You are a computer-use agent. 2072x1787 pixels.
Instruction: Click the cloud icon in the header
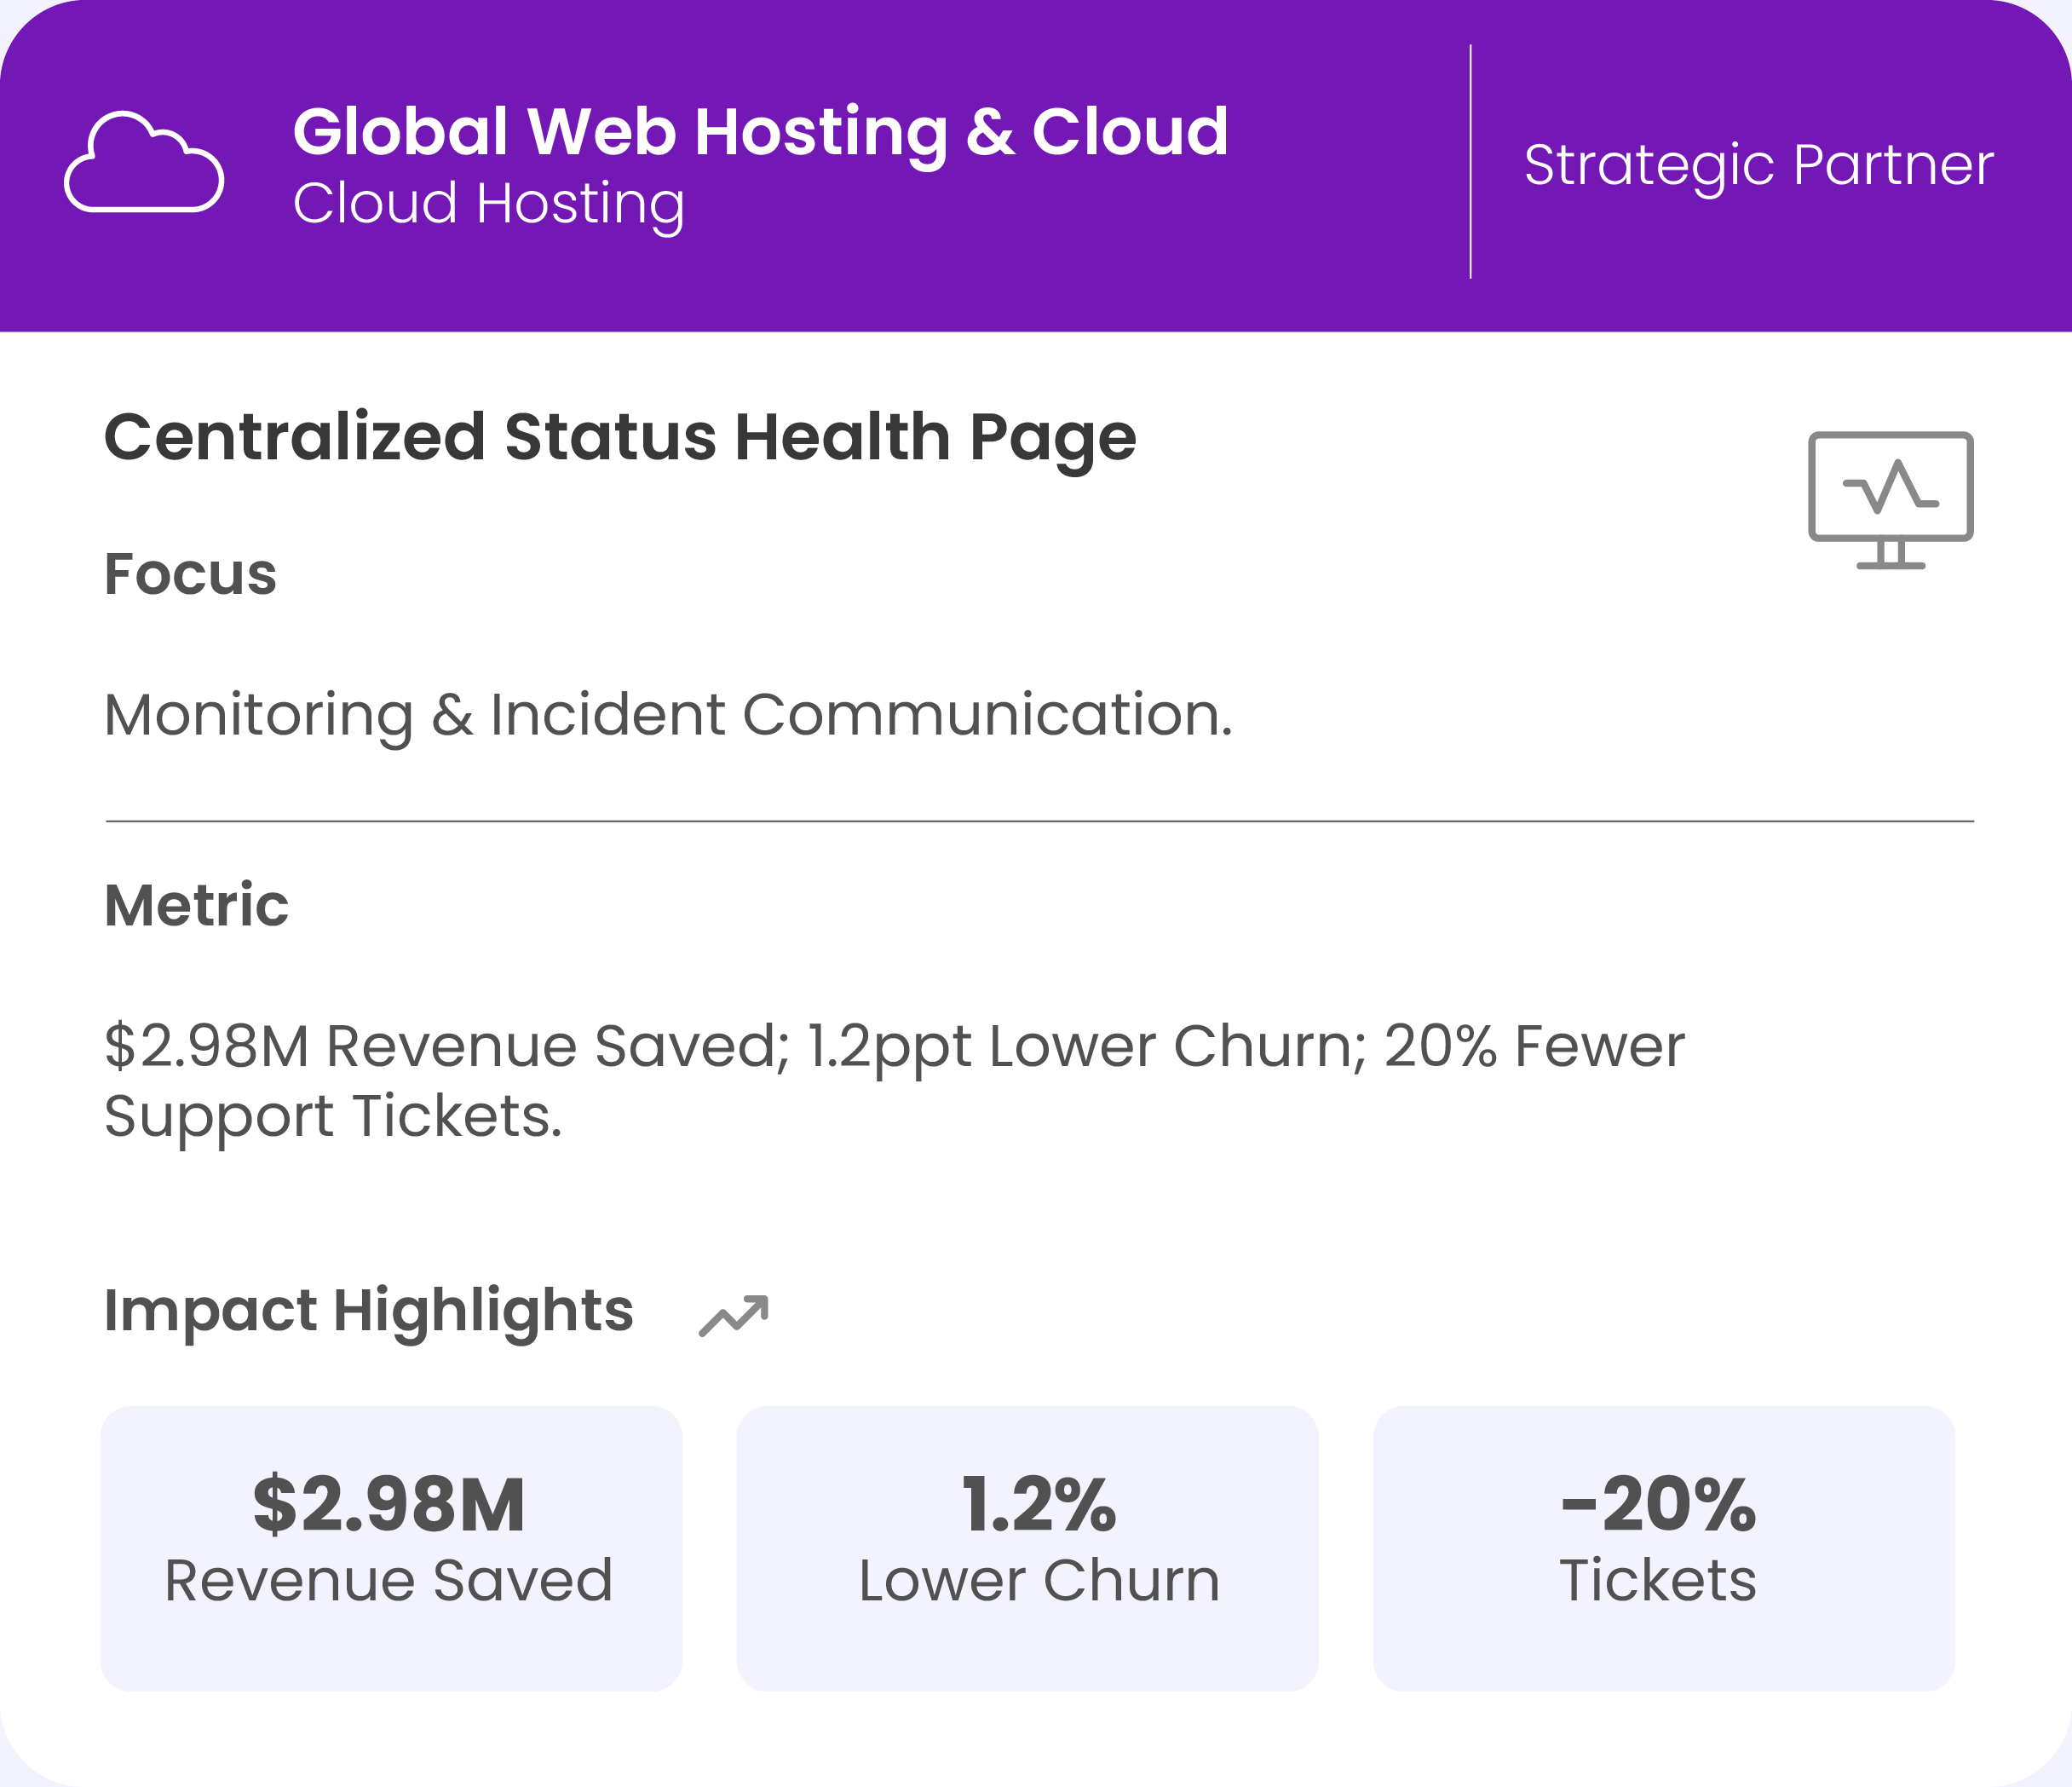[144, 162]
